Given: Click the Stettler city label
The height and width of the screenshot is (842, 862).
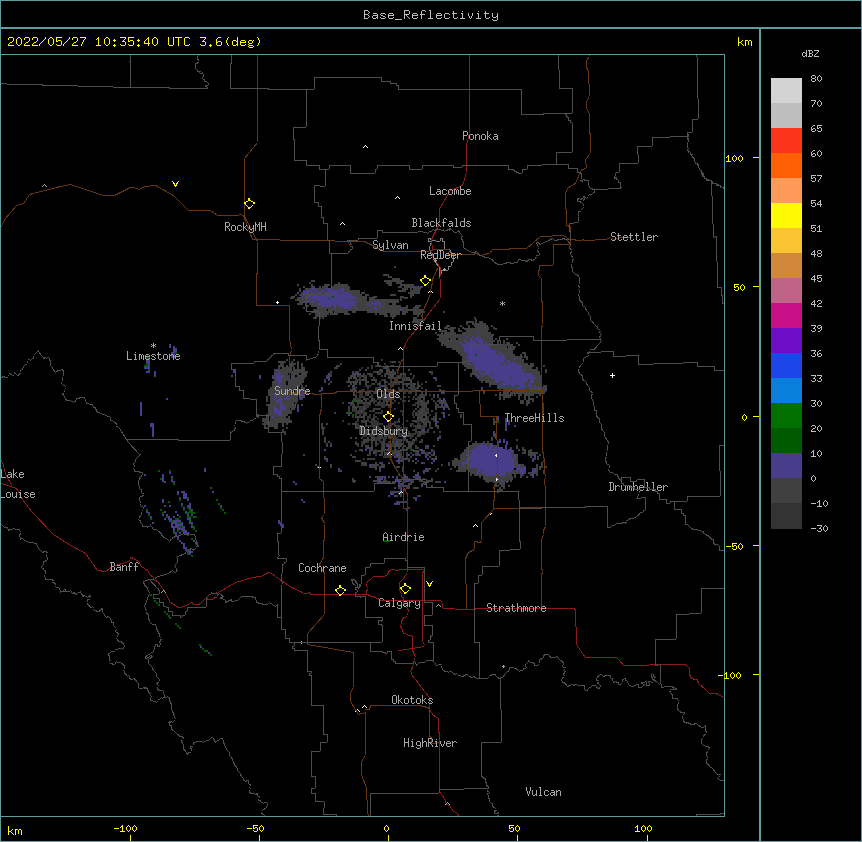Looking at the screenshot, I should [x=634, y=237].
